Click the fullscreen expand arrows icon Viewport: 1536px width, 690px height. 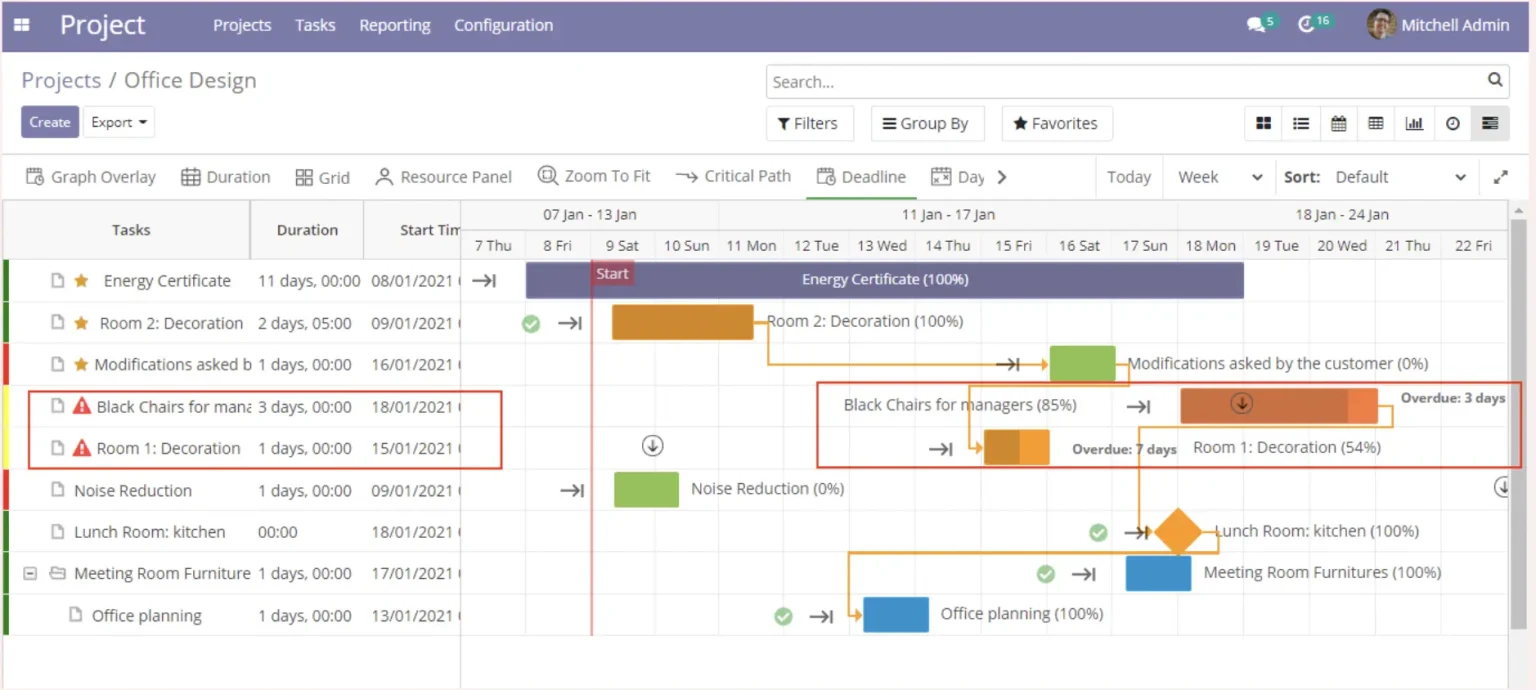[1500, 177]
